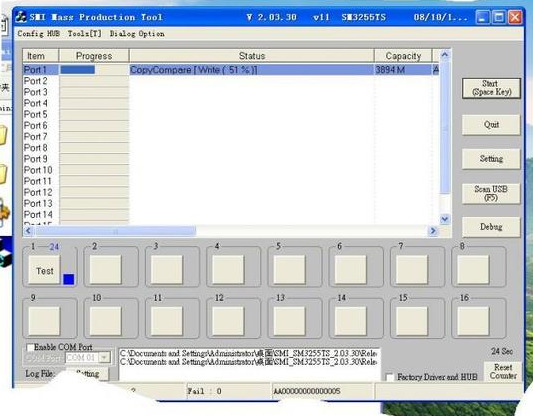The image size is (533, 416).
Task: Click the vertical scrollbar thumb
Action: point(445,127)
